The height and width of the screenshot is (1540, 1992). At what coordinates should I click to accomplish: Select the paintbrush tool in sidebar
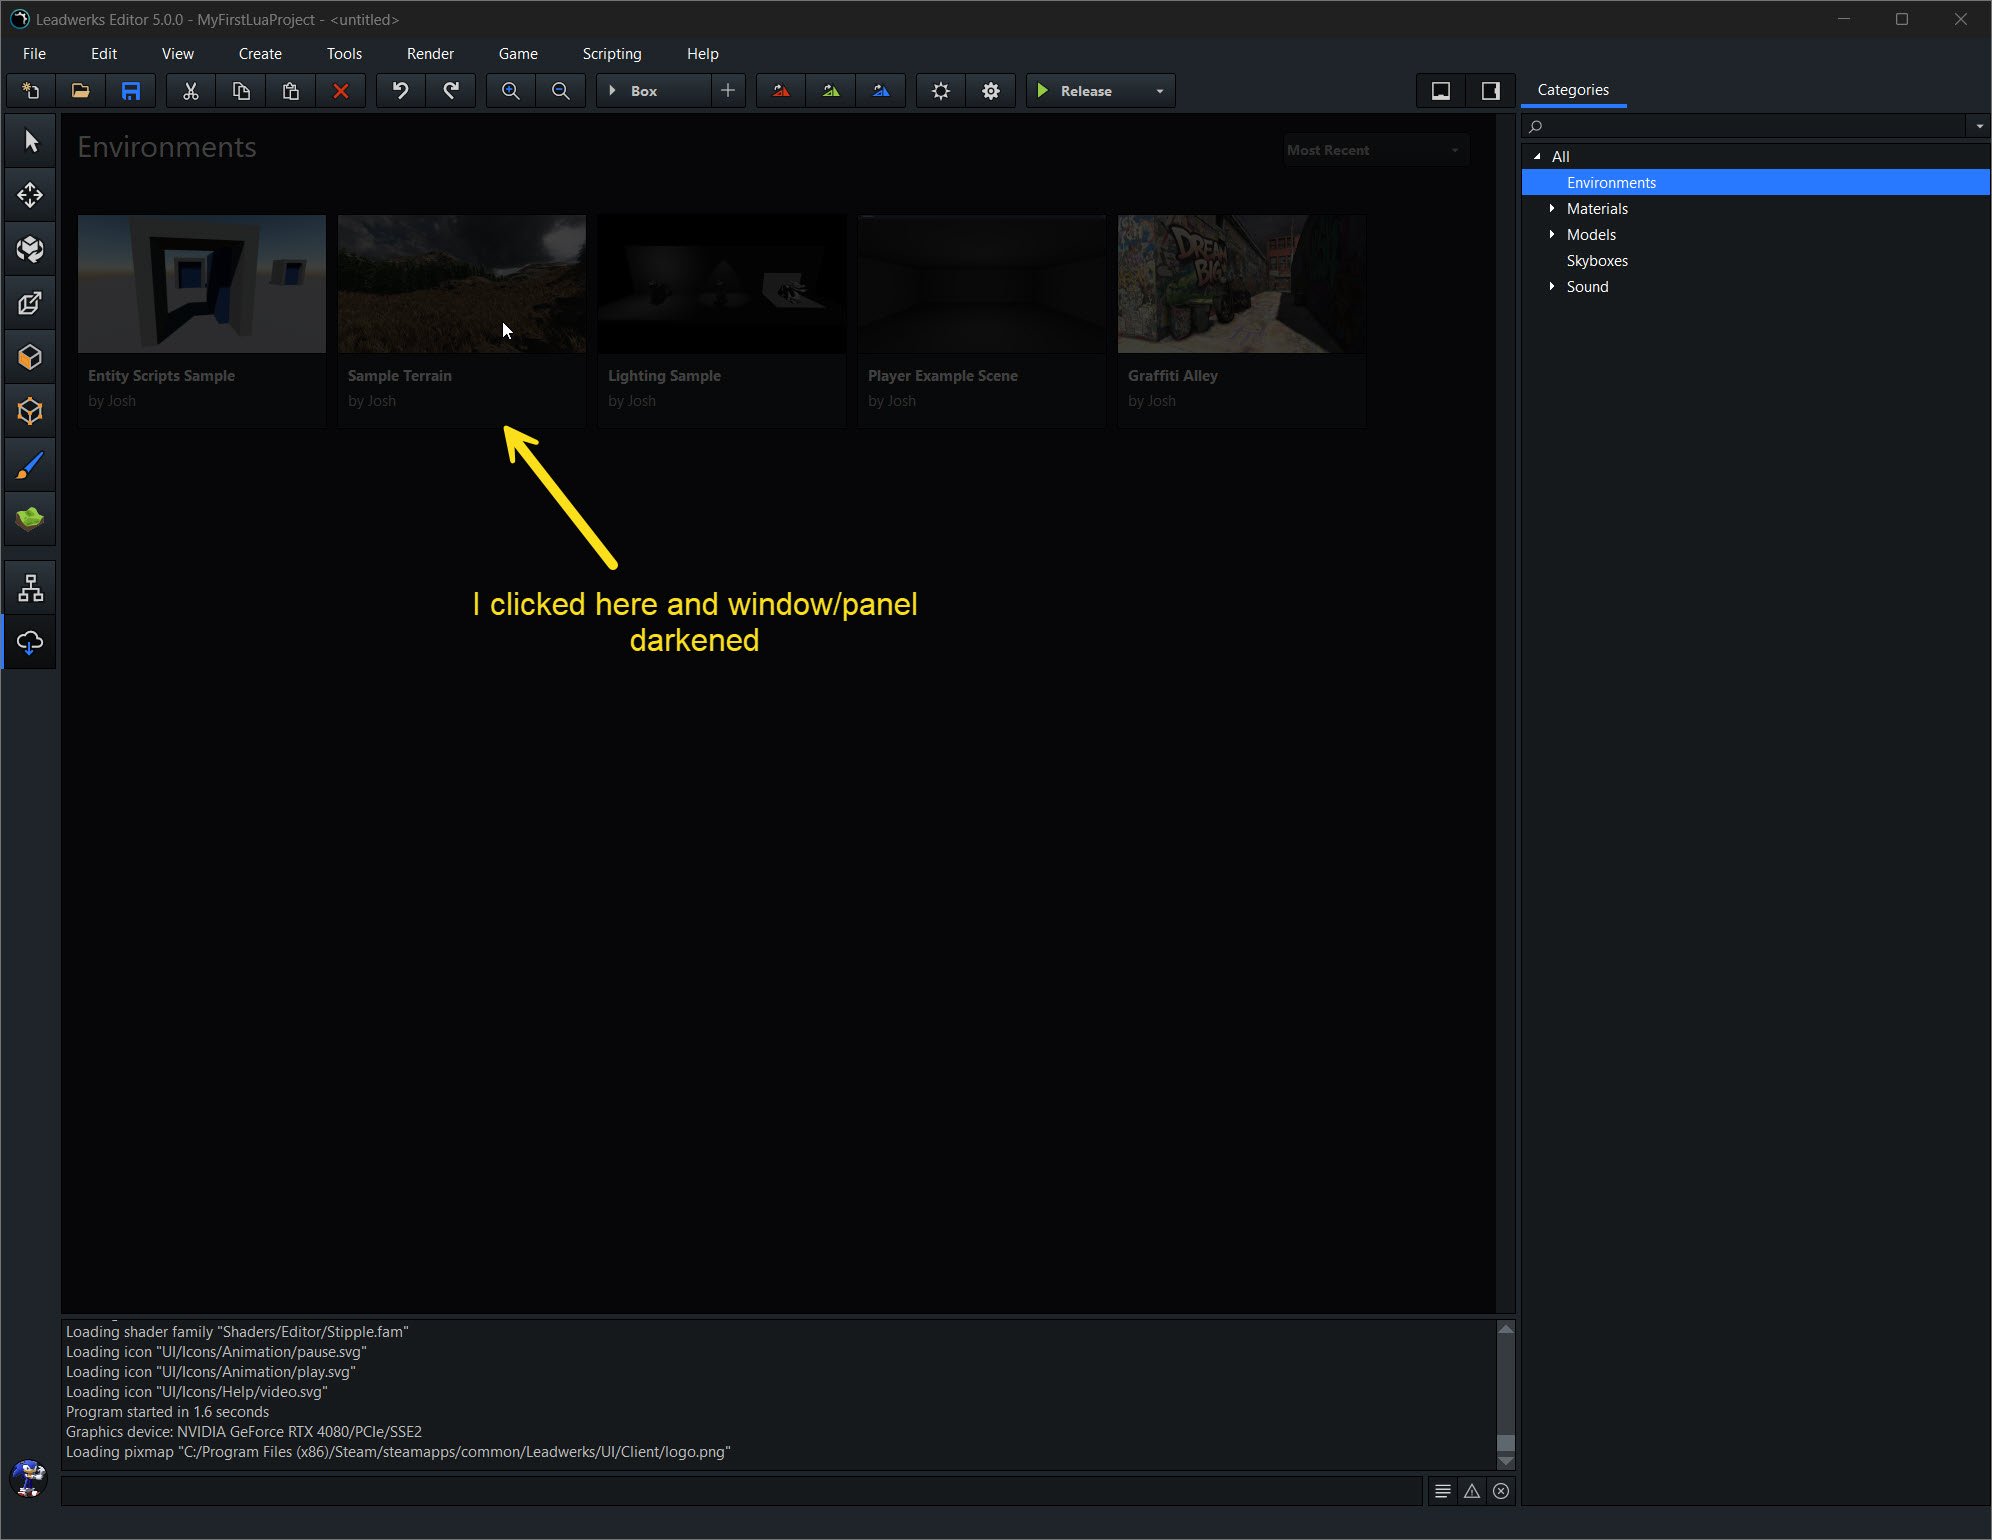(30, 465)
